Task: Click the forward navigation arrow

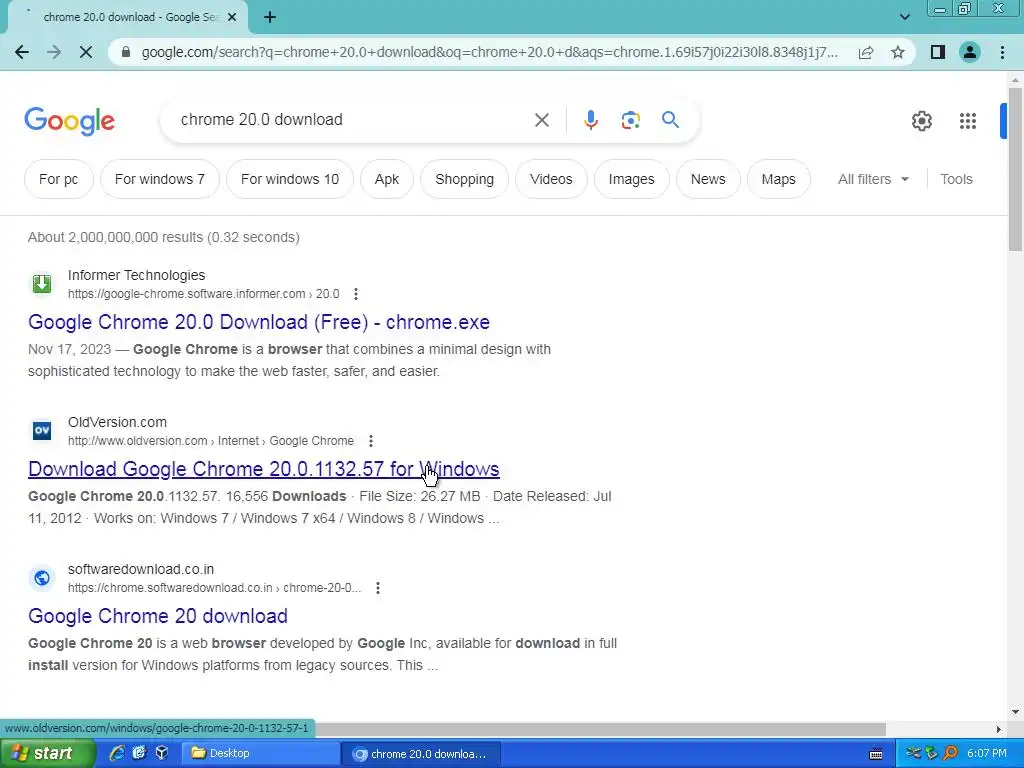Action: coord(54,52)
